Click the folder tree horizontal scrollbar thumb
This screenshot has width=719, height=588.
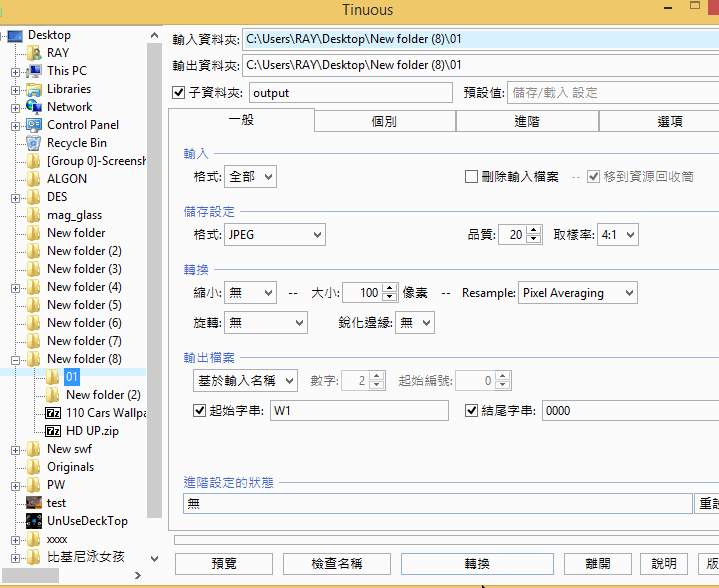click(x=30, y=575)
